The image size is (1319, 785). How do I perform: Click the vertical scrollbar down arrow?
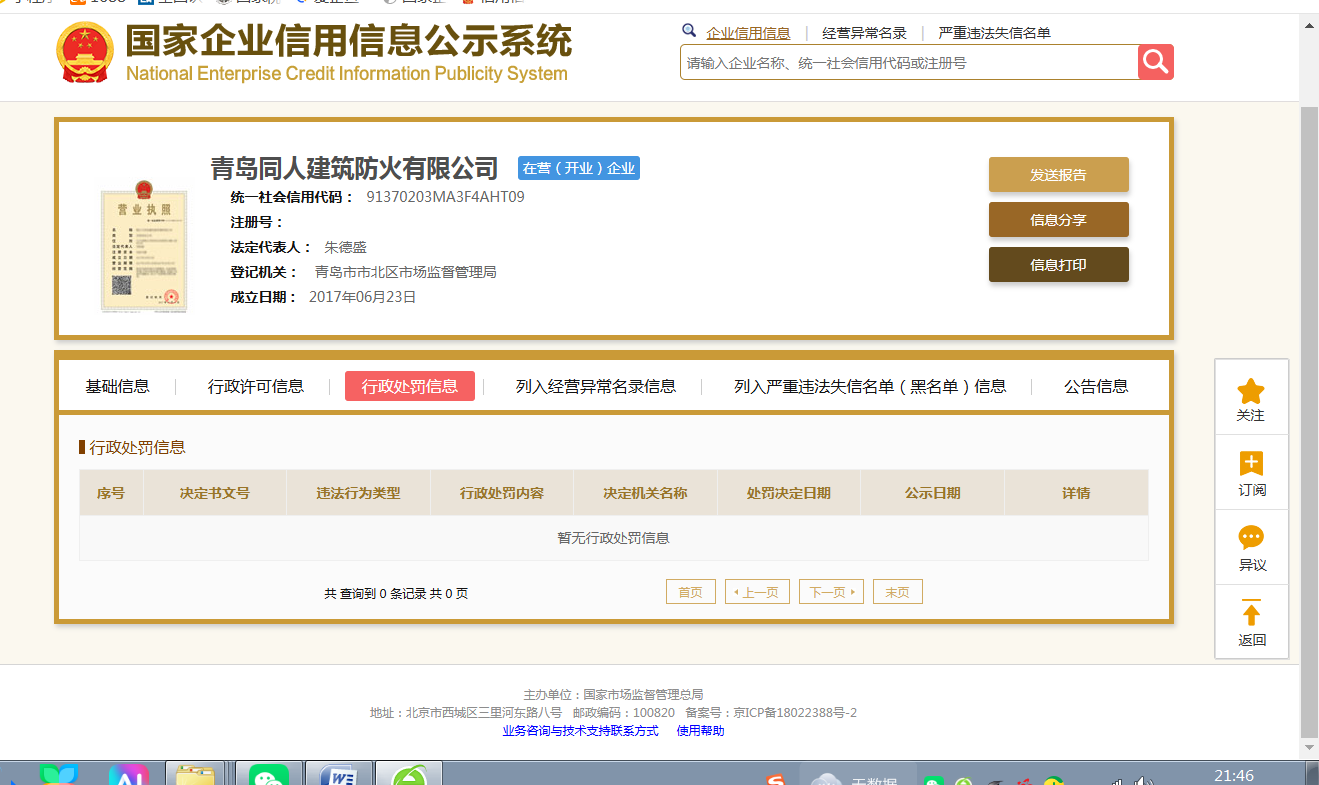(1309, 747)
